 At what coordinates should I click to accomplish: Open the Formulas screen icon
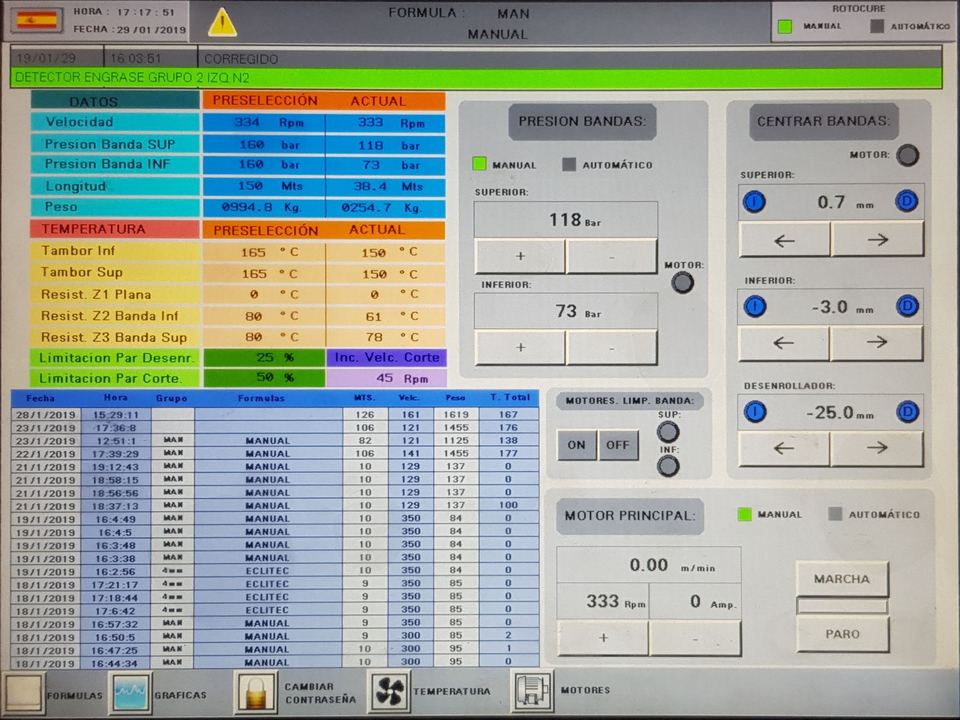(x=23, y=694)
